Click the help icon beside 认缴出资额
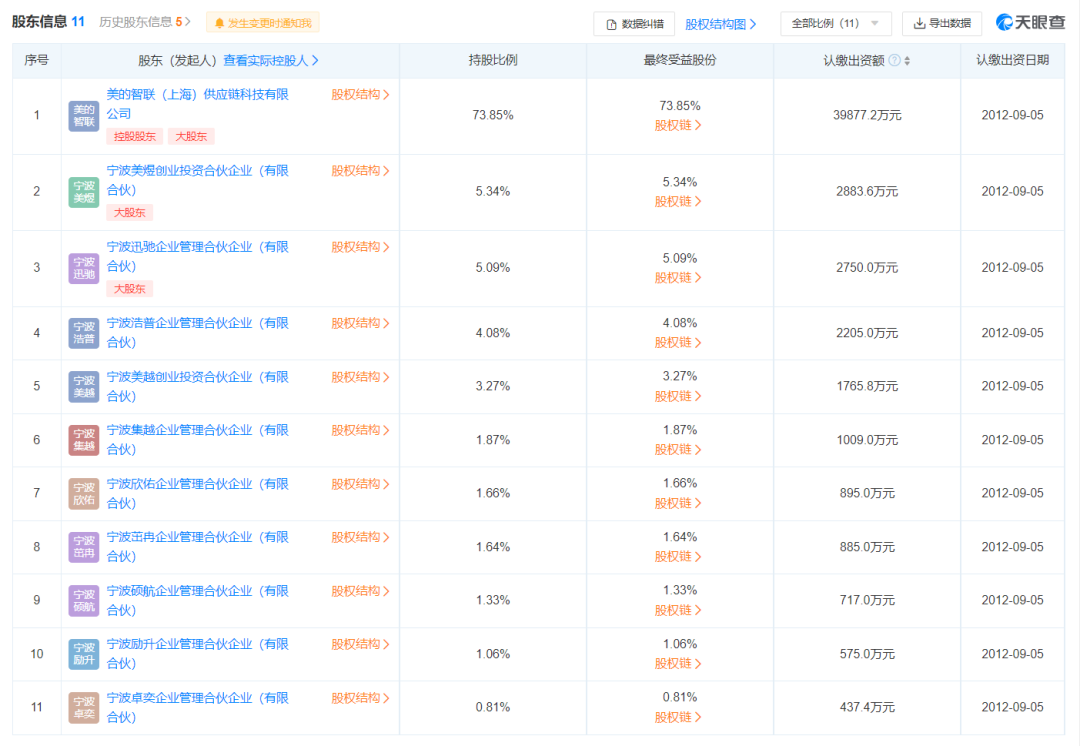1080x746 pixels. coord(894,61)
